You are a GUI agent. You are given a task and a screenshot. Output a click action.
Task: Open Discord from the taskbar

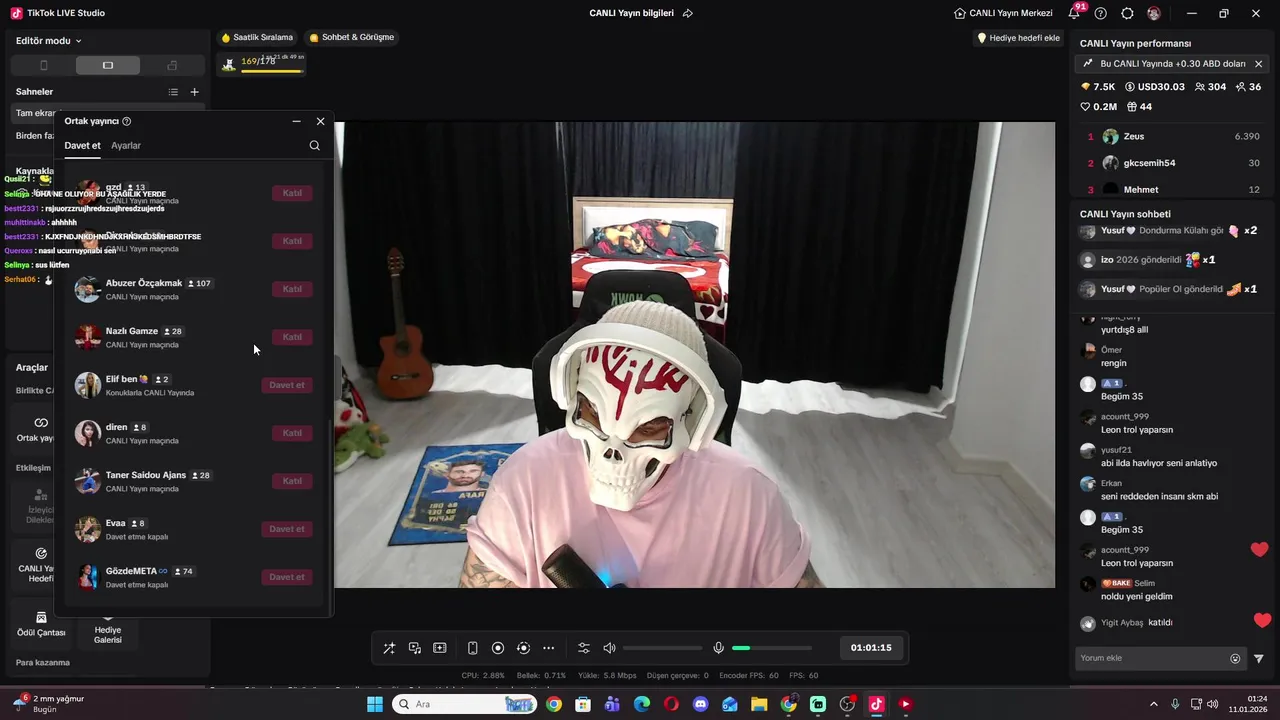click(x=700, y=704)
